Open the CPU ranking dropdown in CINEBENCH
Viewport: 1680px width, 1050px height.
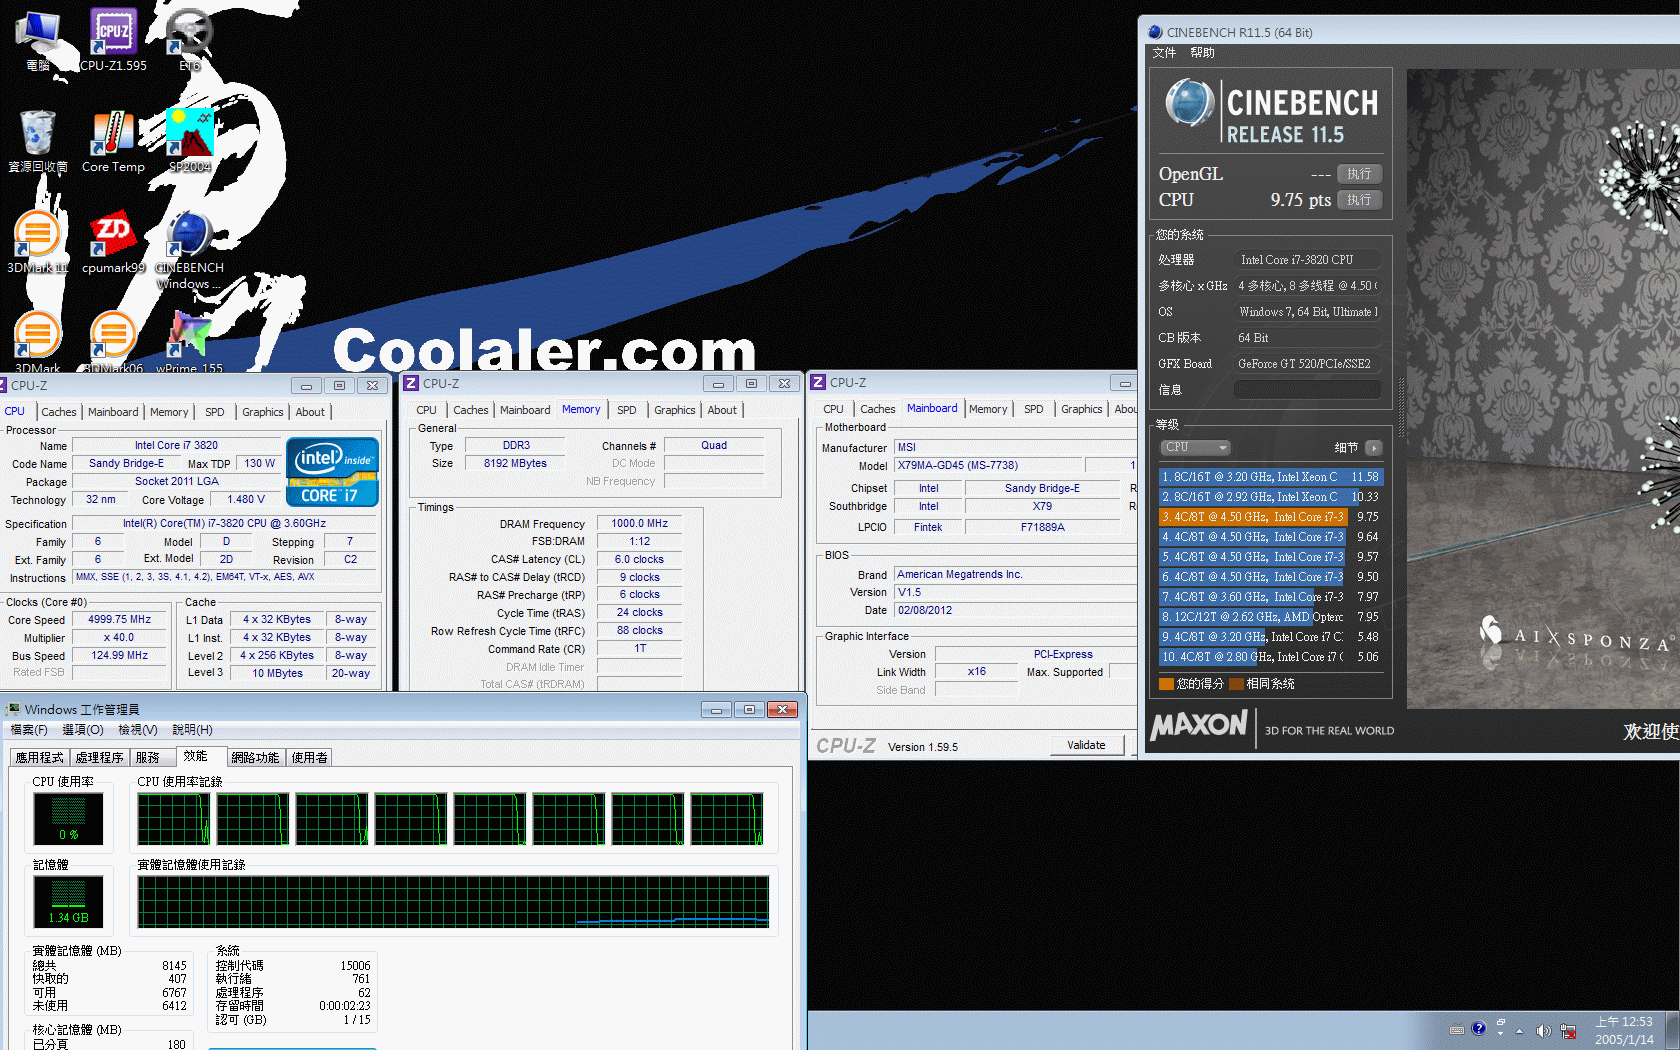[x=1195, y=447]
